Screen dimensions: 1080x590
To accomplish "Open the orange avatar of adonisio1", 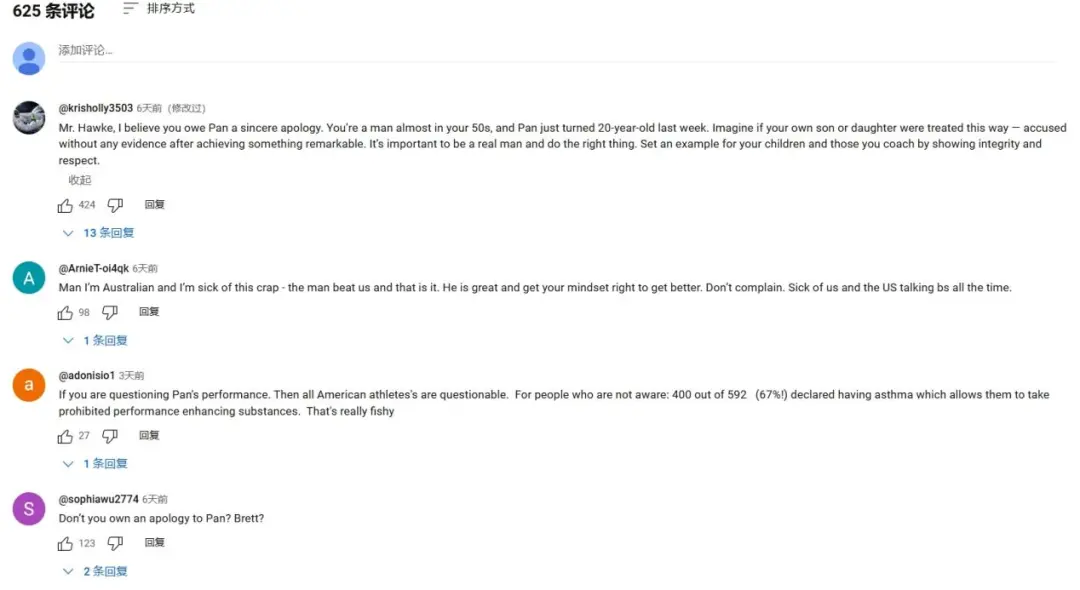I will pyautogui.click(x=29, y=385).
